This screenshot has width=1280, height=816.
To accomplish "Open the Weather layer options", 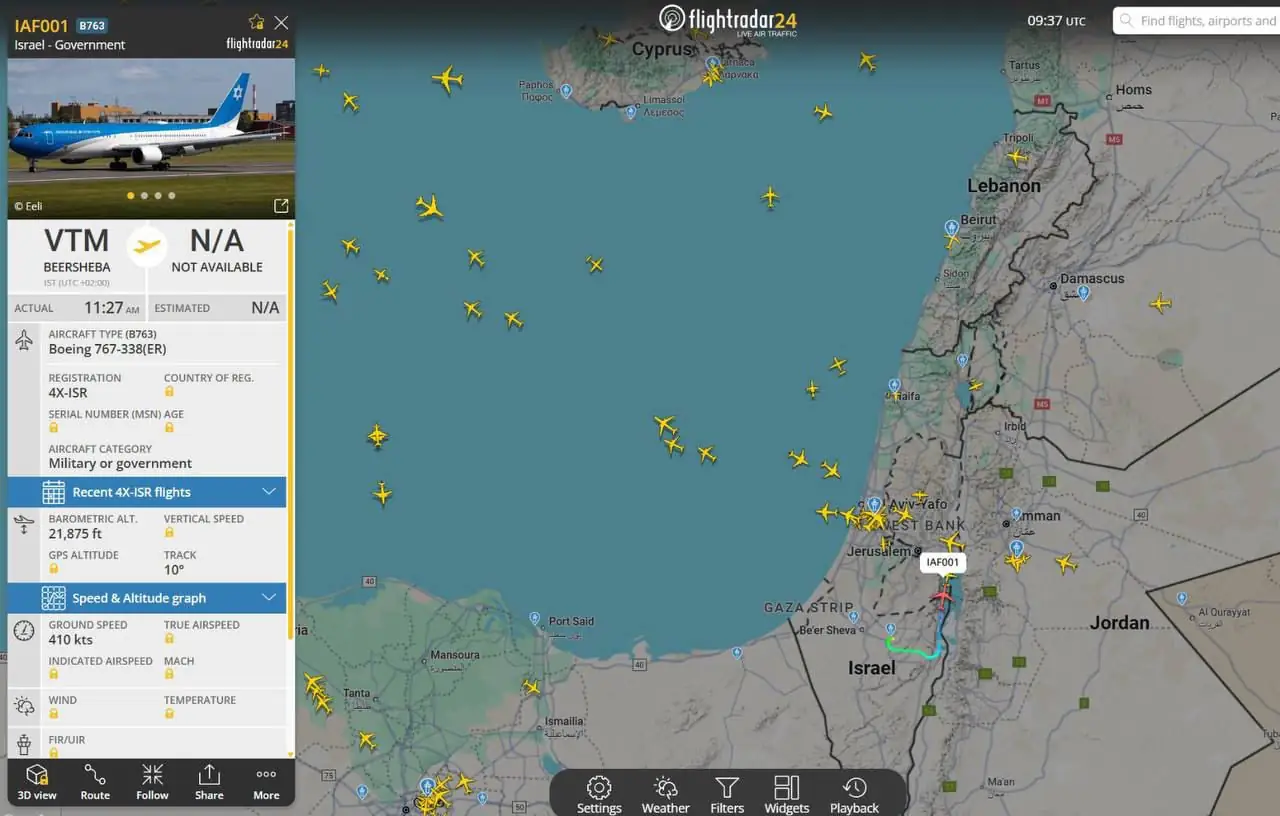I will click(x=665, y=794).
